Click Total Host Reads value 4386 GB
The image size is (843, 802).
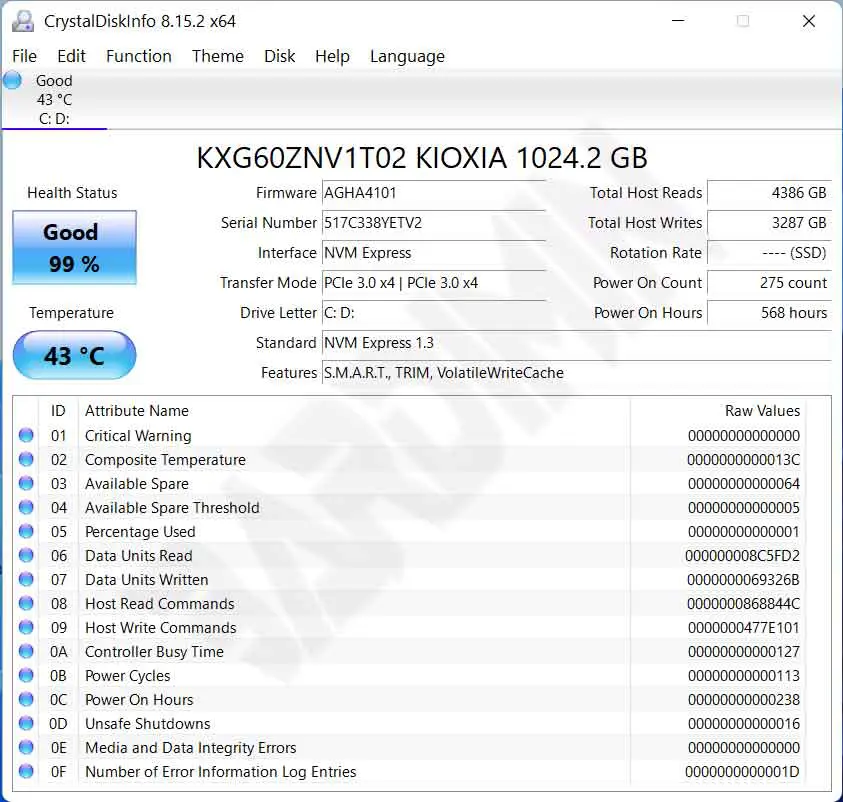(769, 192)
